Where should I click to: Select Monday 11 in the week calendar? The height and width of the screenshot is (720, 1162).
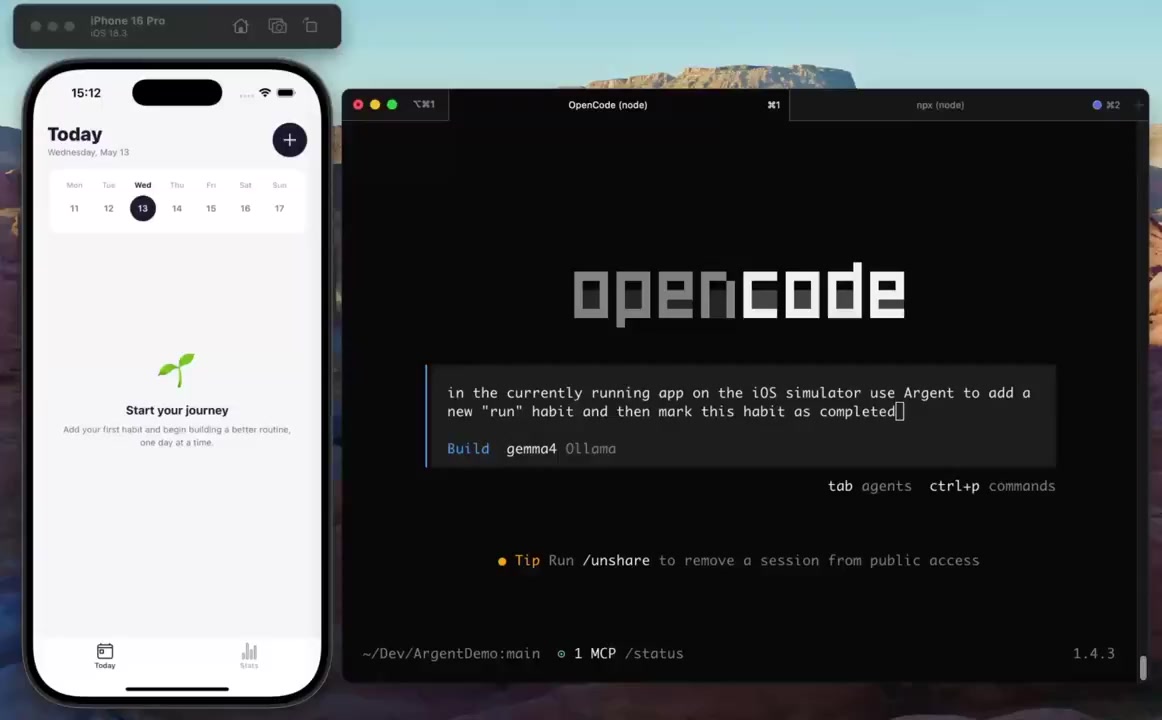coord(74,208)
